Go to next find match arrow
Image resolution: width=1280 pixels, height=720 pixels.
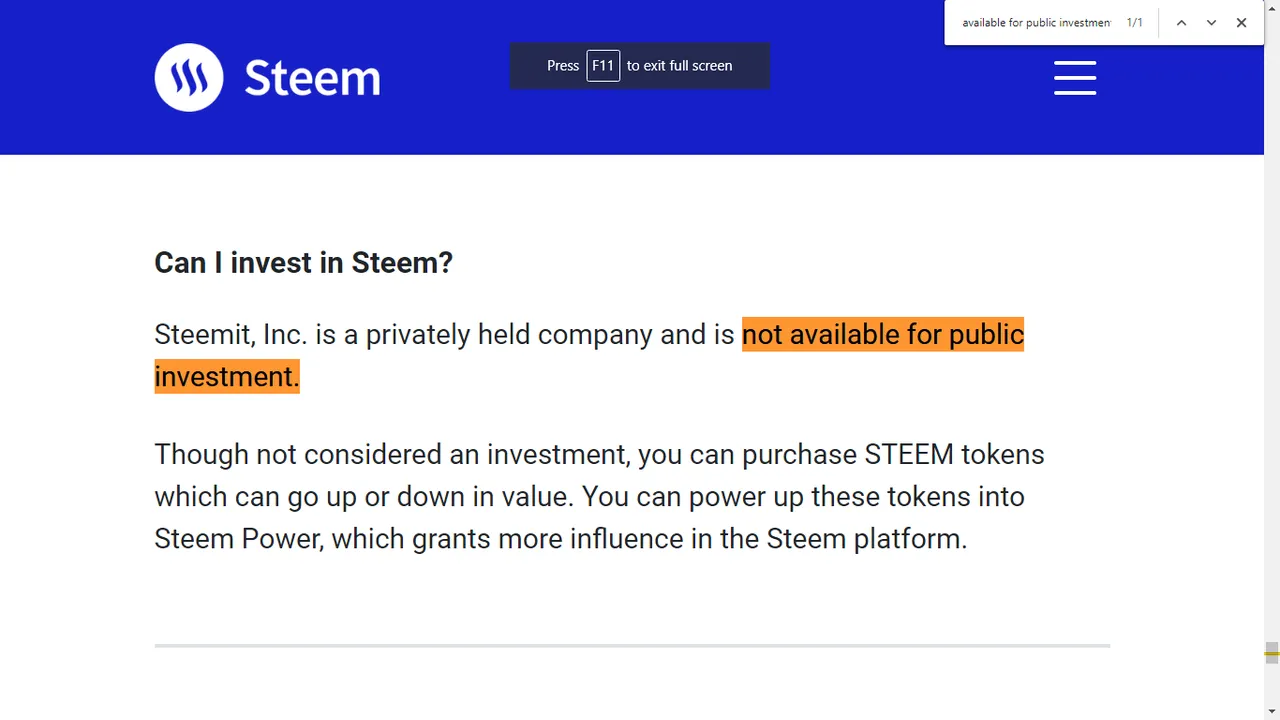pyautogui.click(x=1211, y=22)
